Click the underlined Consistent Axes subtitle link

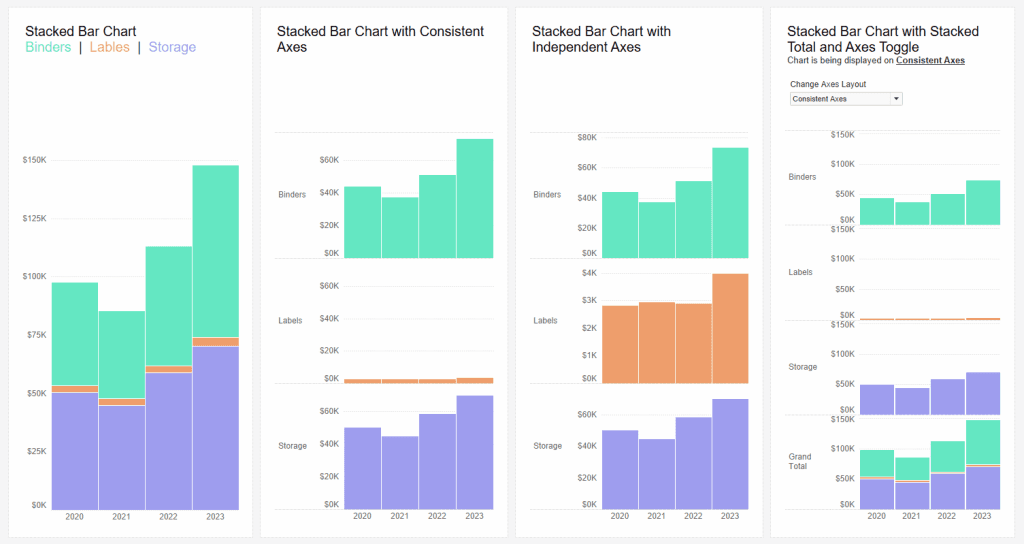930,61
